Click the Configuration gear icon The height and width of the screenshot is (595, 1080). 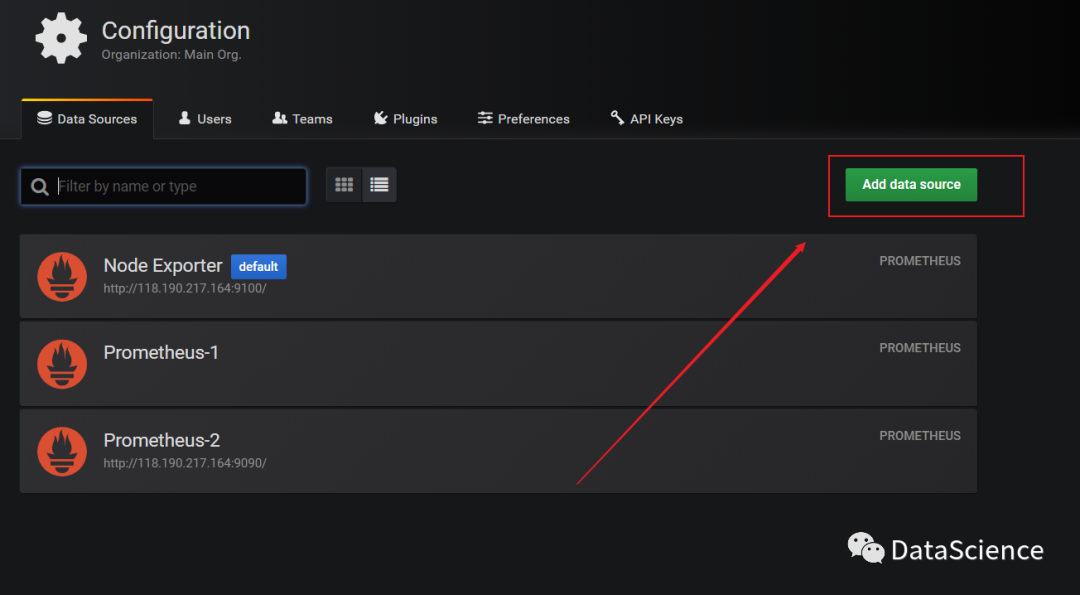(x=61, y=39)
